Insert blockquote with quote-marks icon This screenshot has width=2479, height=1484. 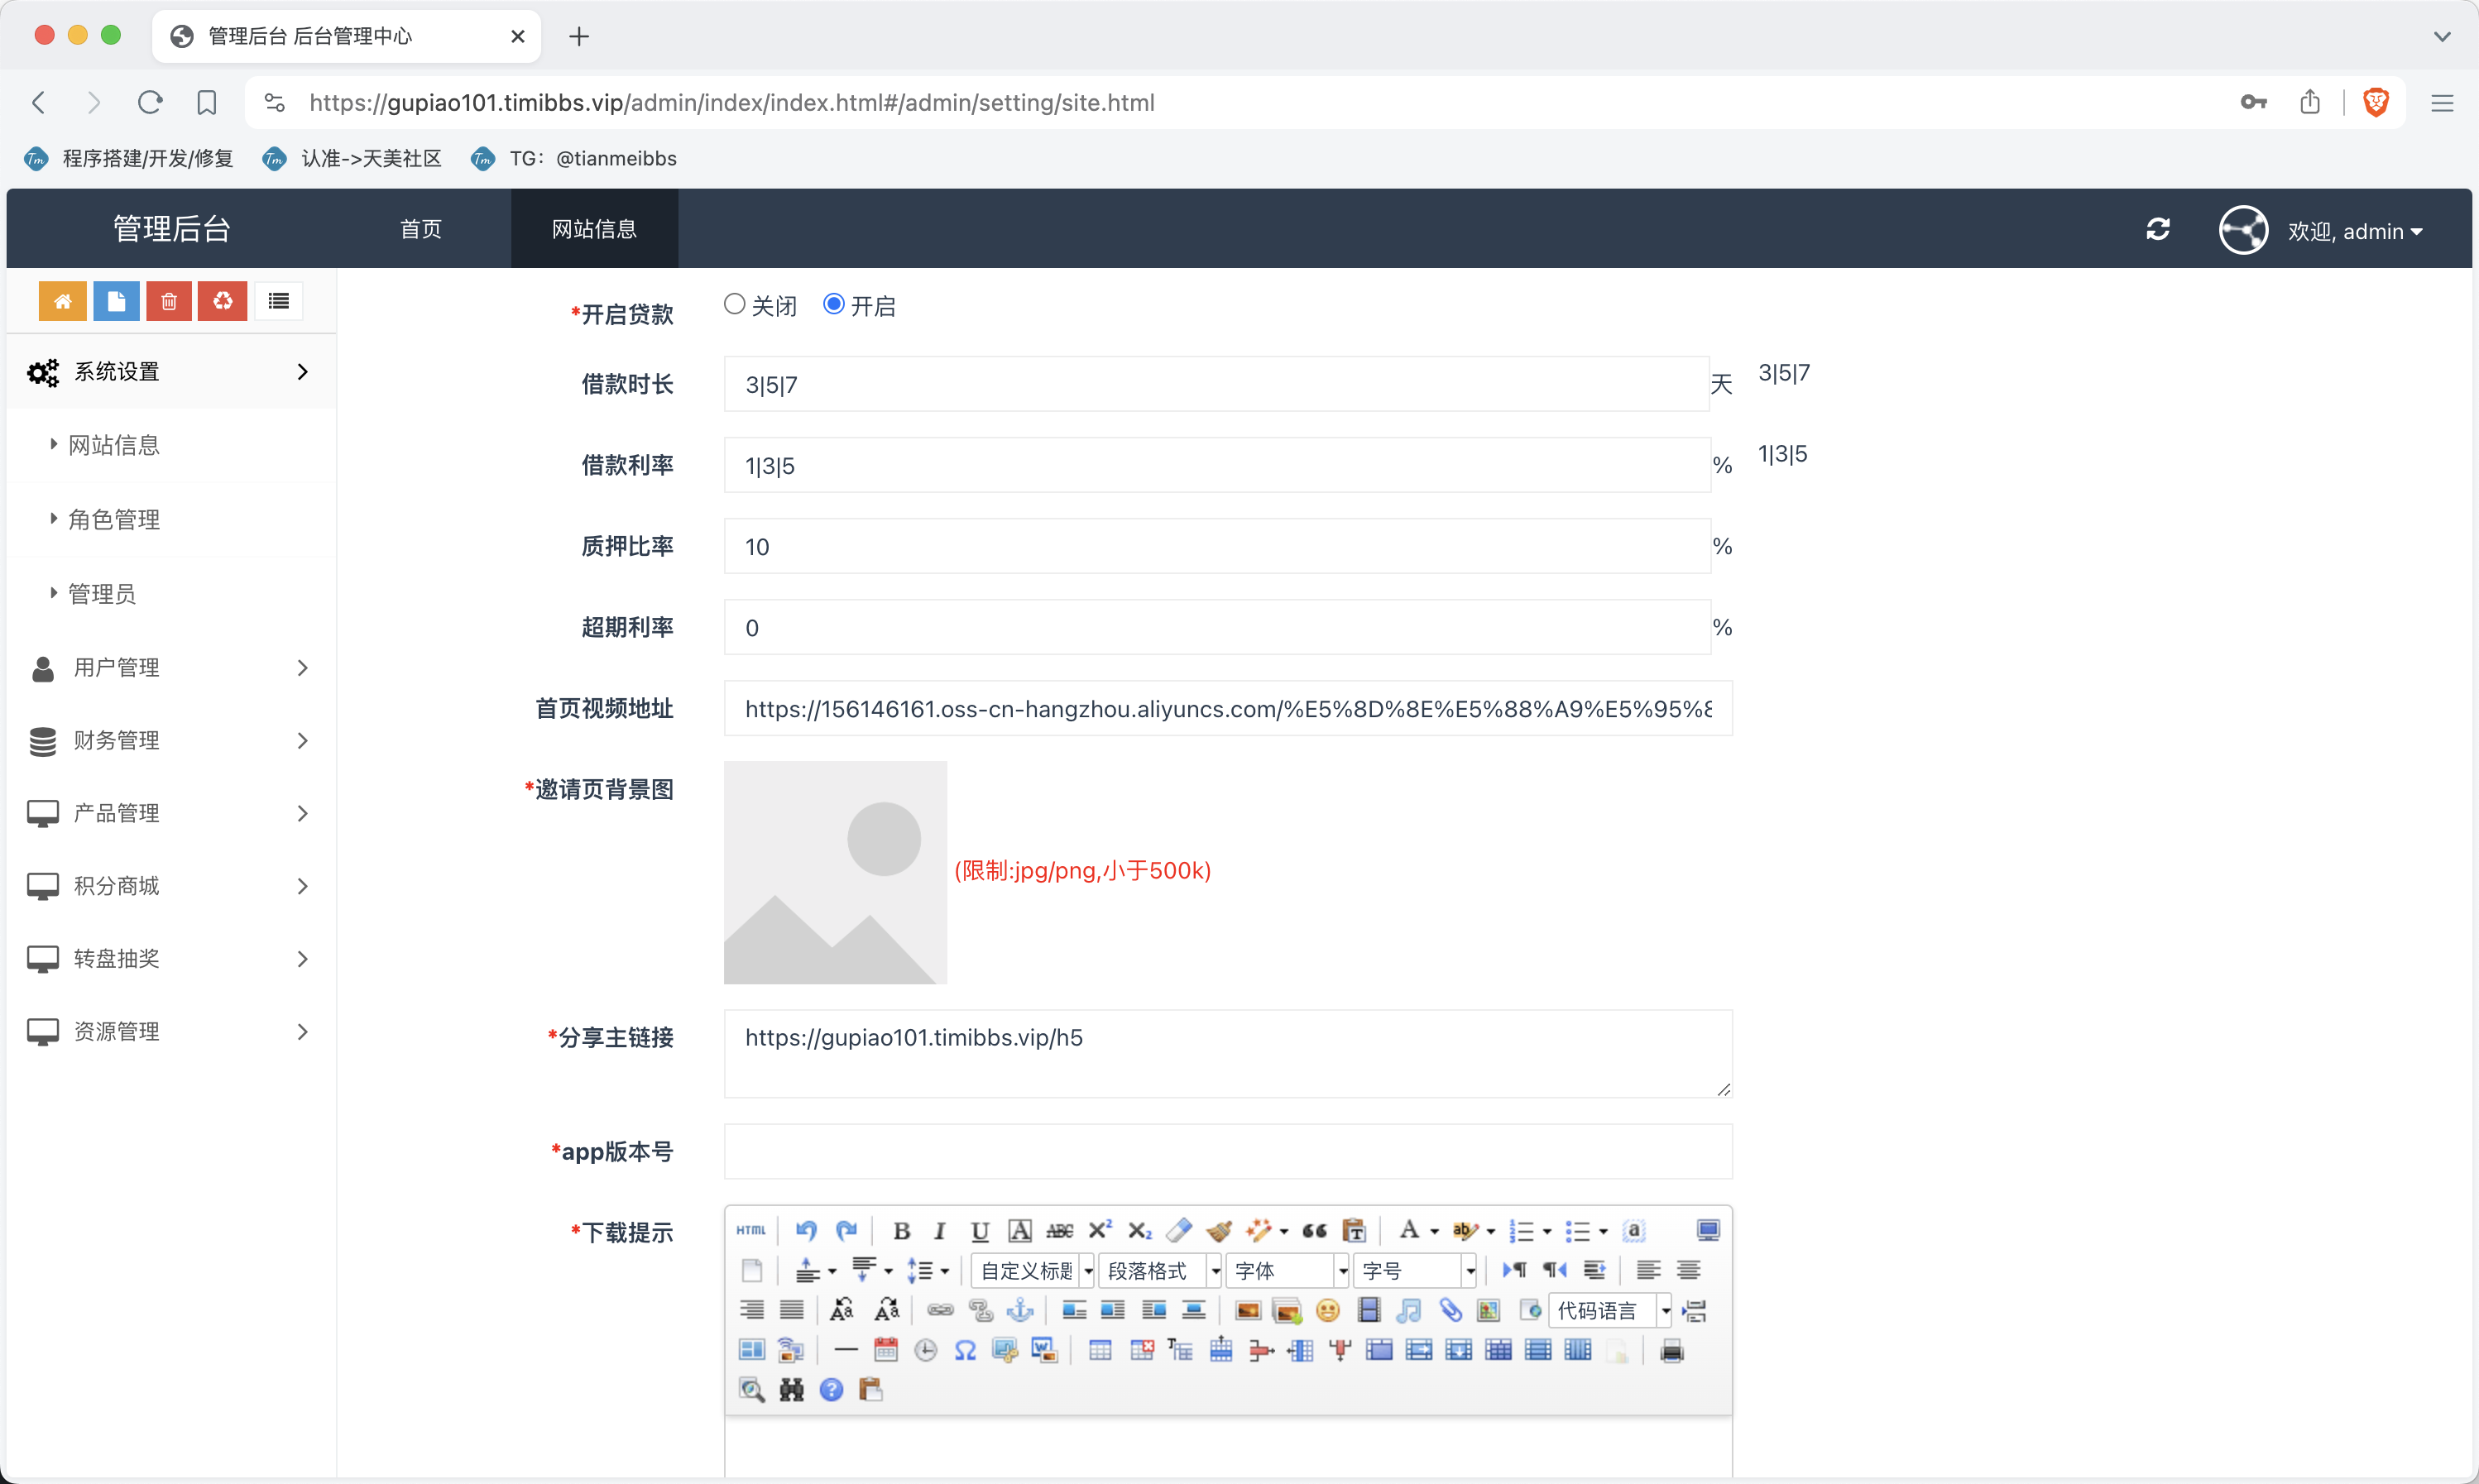[x=1314, y=1231]
